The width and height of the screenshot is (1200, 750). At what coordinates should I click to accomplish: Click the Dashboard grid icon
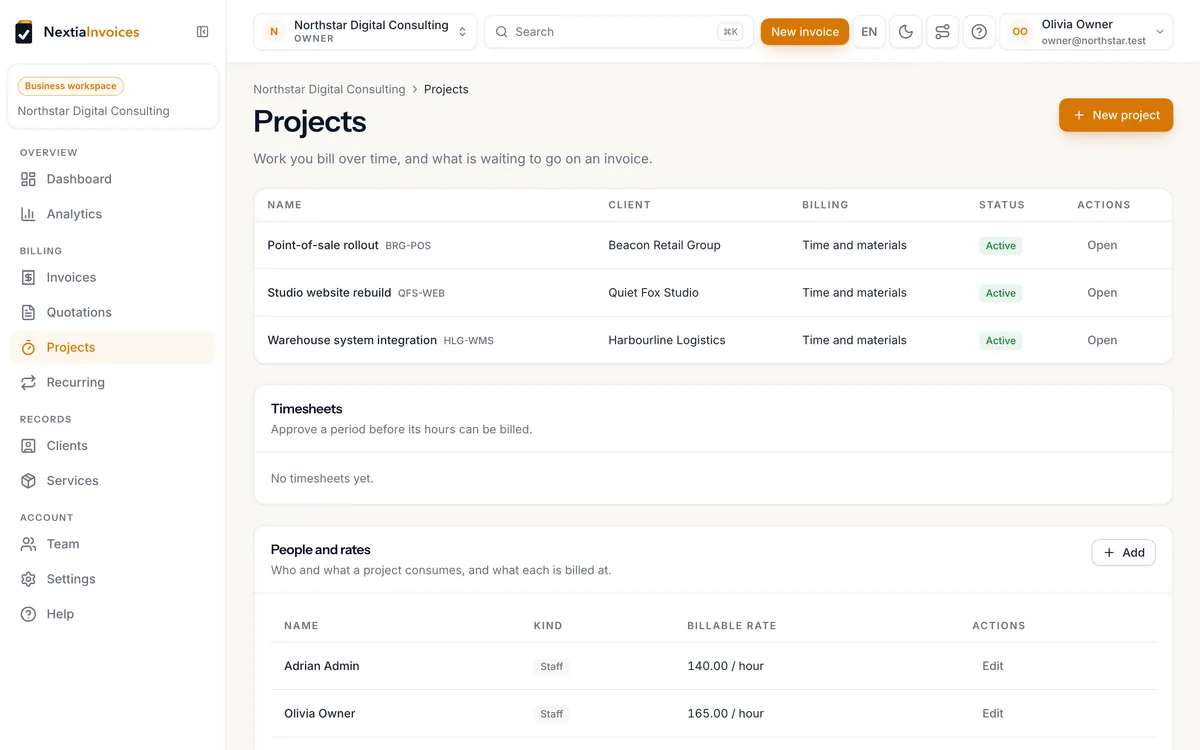click(28, 179)
